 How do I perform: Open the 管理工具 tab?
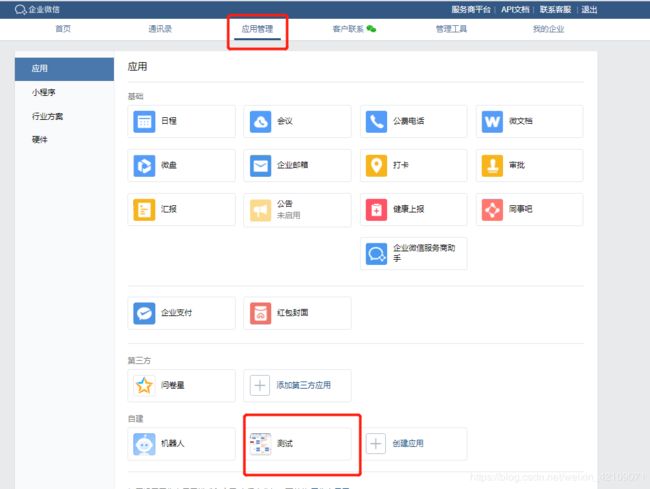click(451, 29)
